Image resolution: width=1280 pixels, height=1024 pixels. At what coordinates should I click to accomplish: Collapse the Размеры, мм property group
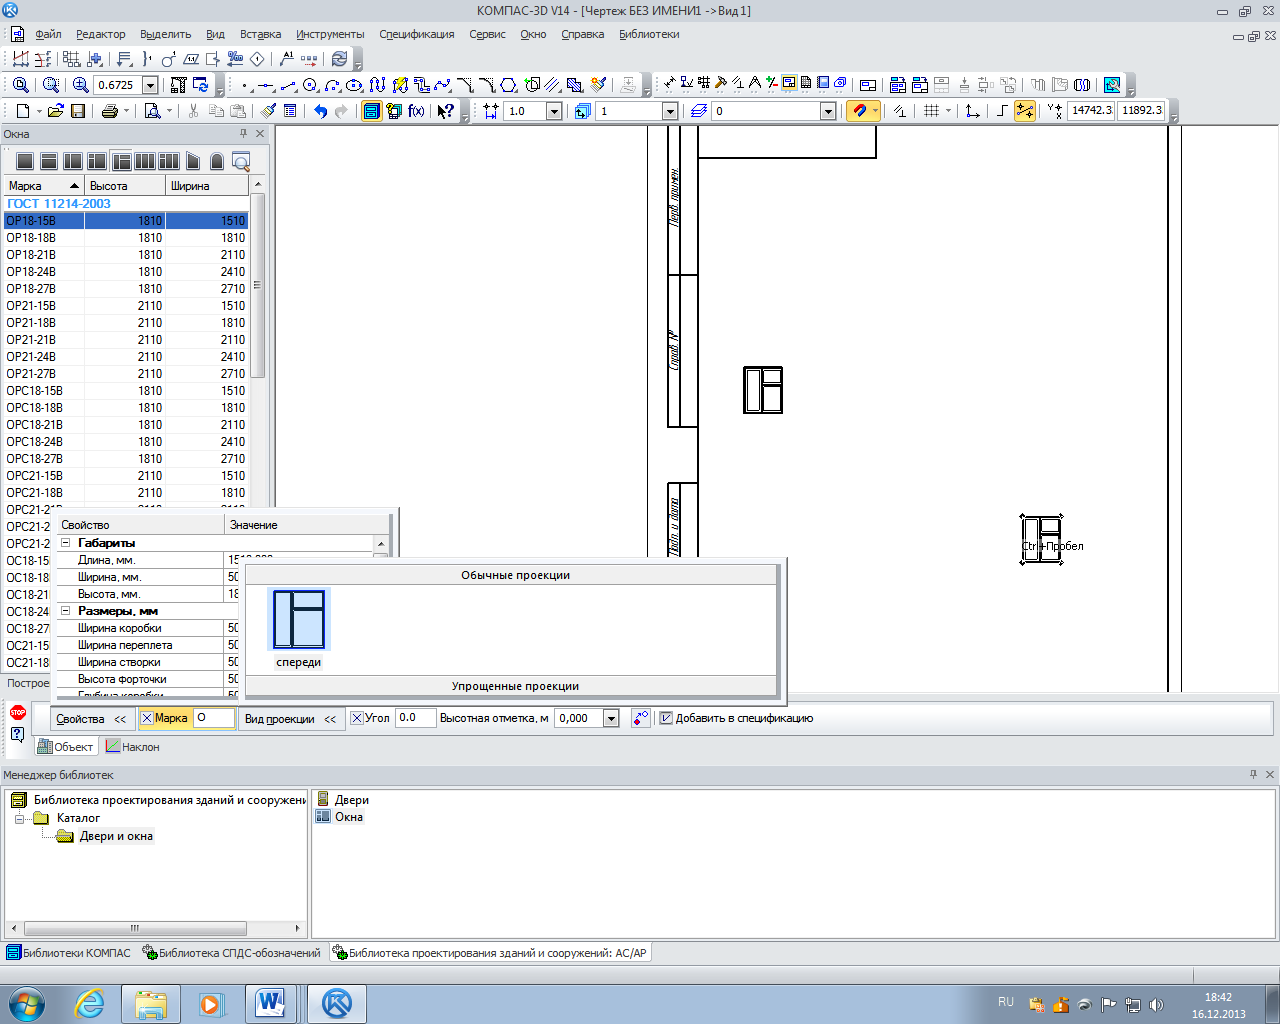point(66,611)
